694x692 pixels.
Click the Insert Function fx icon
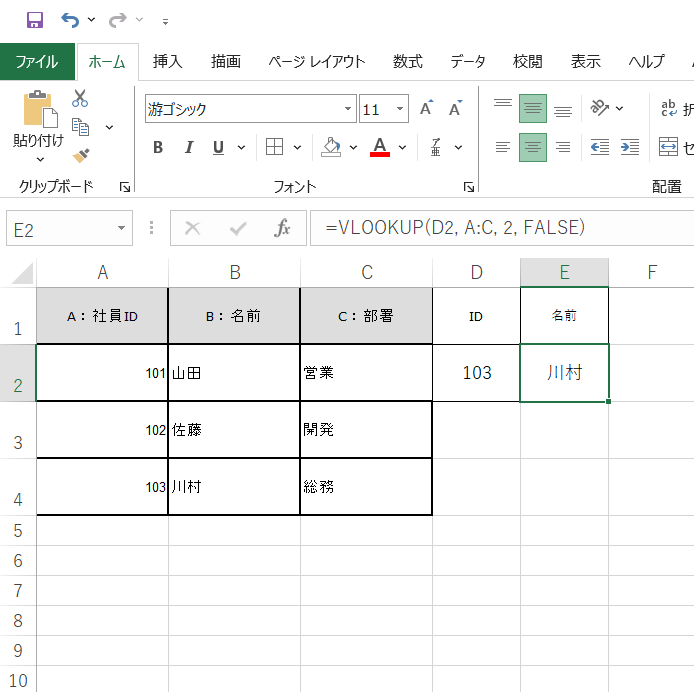(x=282, y=228)
